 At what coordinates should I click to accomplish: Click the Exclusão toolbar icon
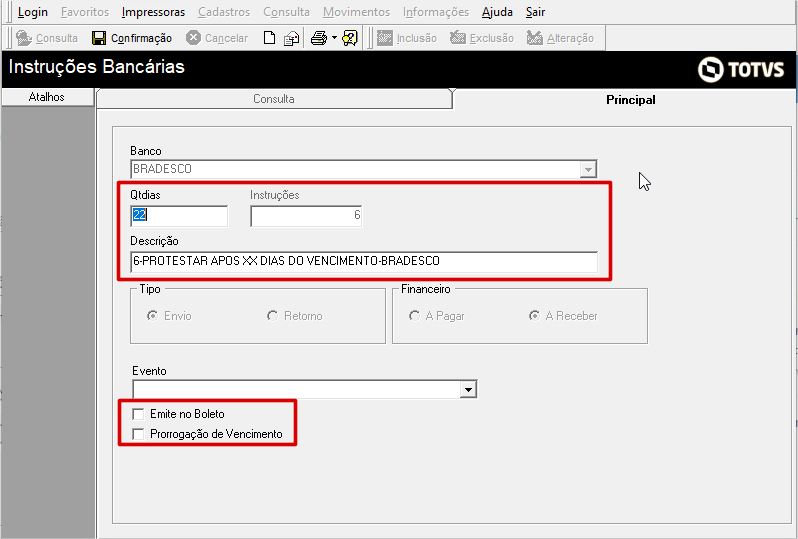[458, 38]
